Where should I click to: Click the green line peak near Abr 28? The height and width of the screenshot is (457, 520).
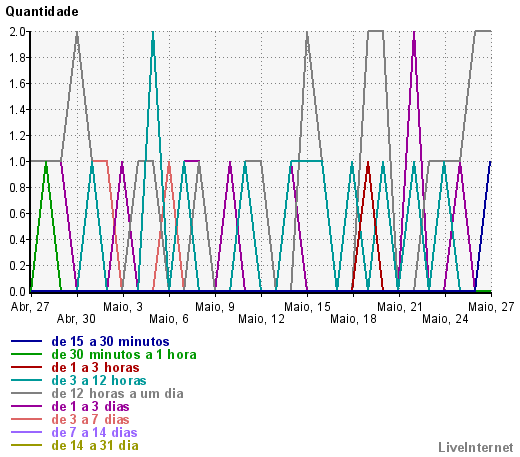[46, 162]
